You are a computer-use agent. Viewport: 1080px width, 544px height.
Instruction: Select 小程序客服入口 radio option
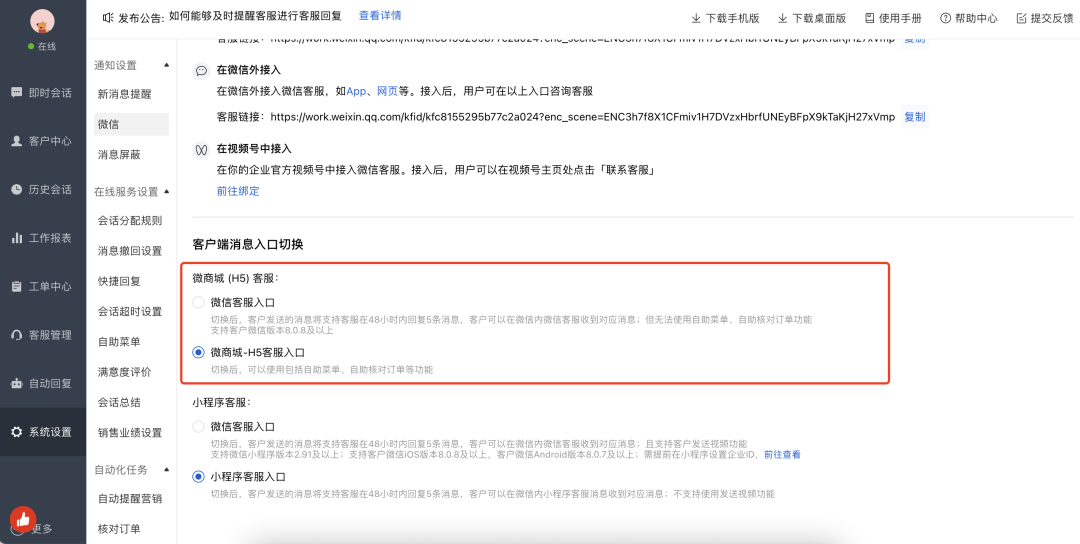[x=198, y=477]
